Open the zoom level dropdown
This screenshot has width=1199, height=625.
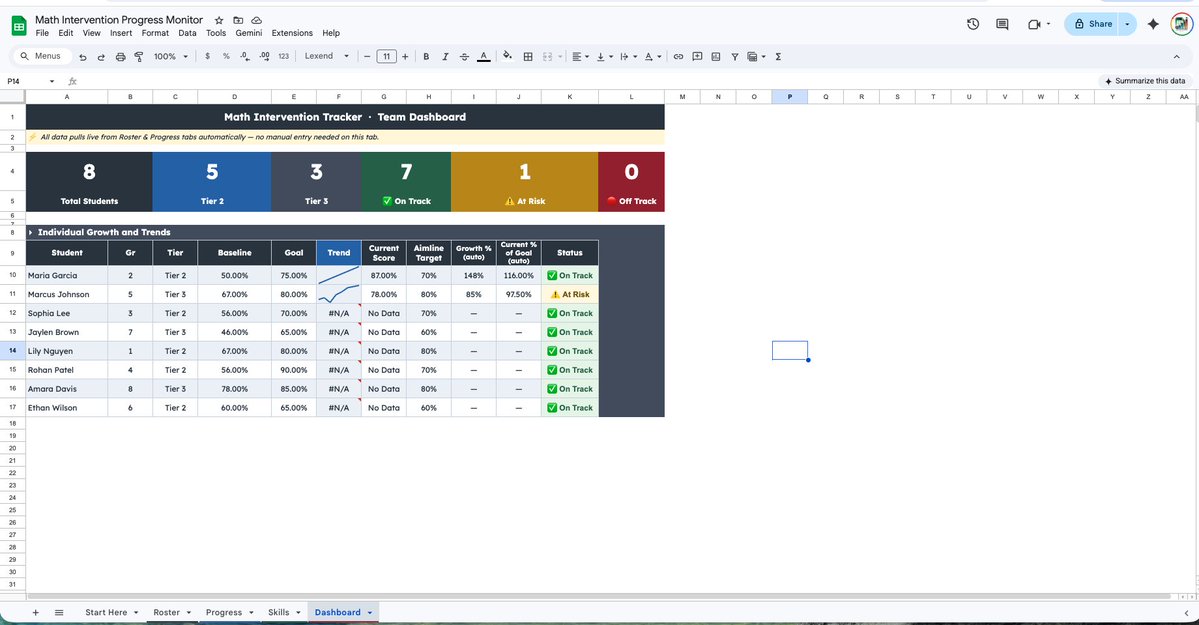point(171,57)
